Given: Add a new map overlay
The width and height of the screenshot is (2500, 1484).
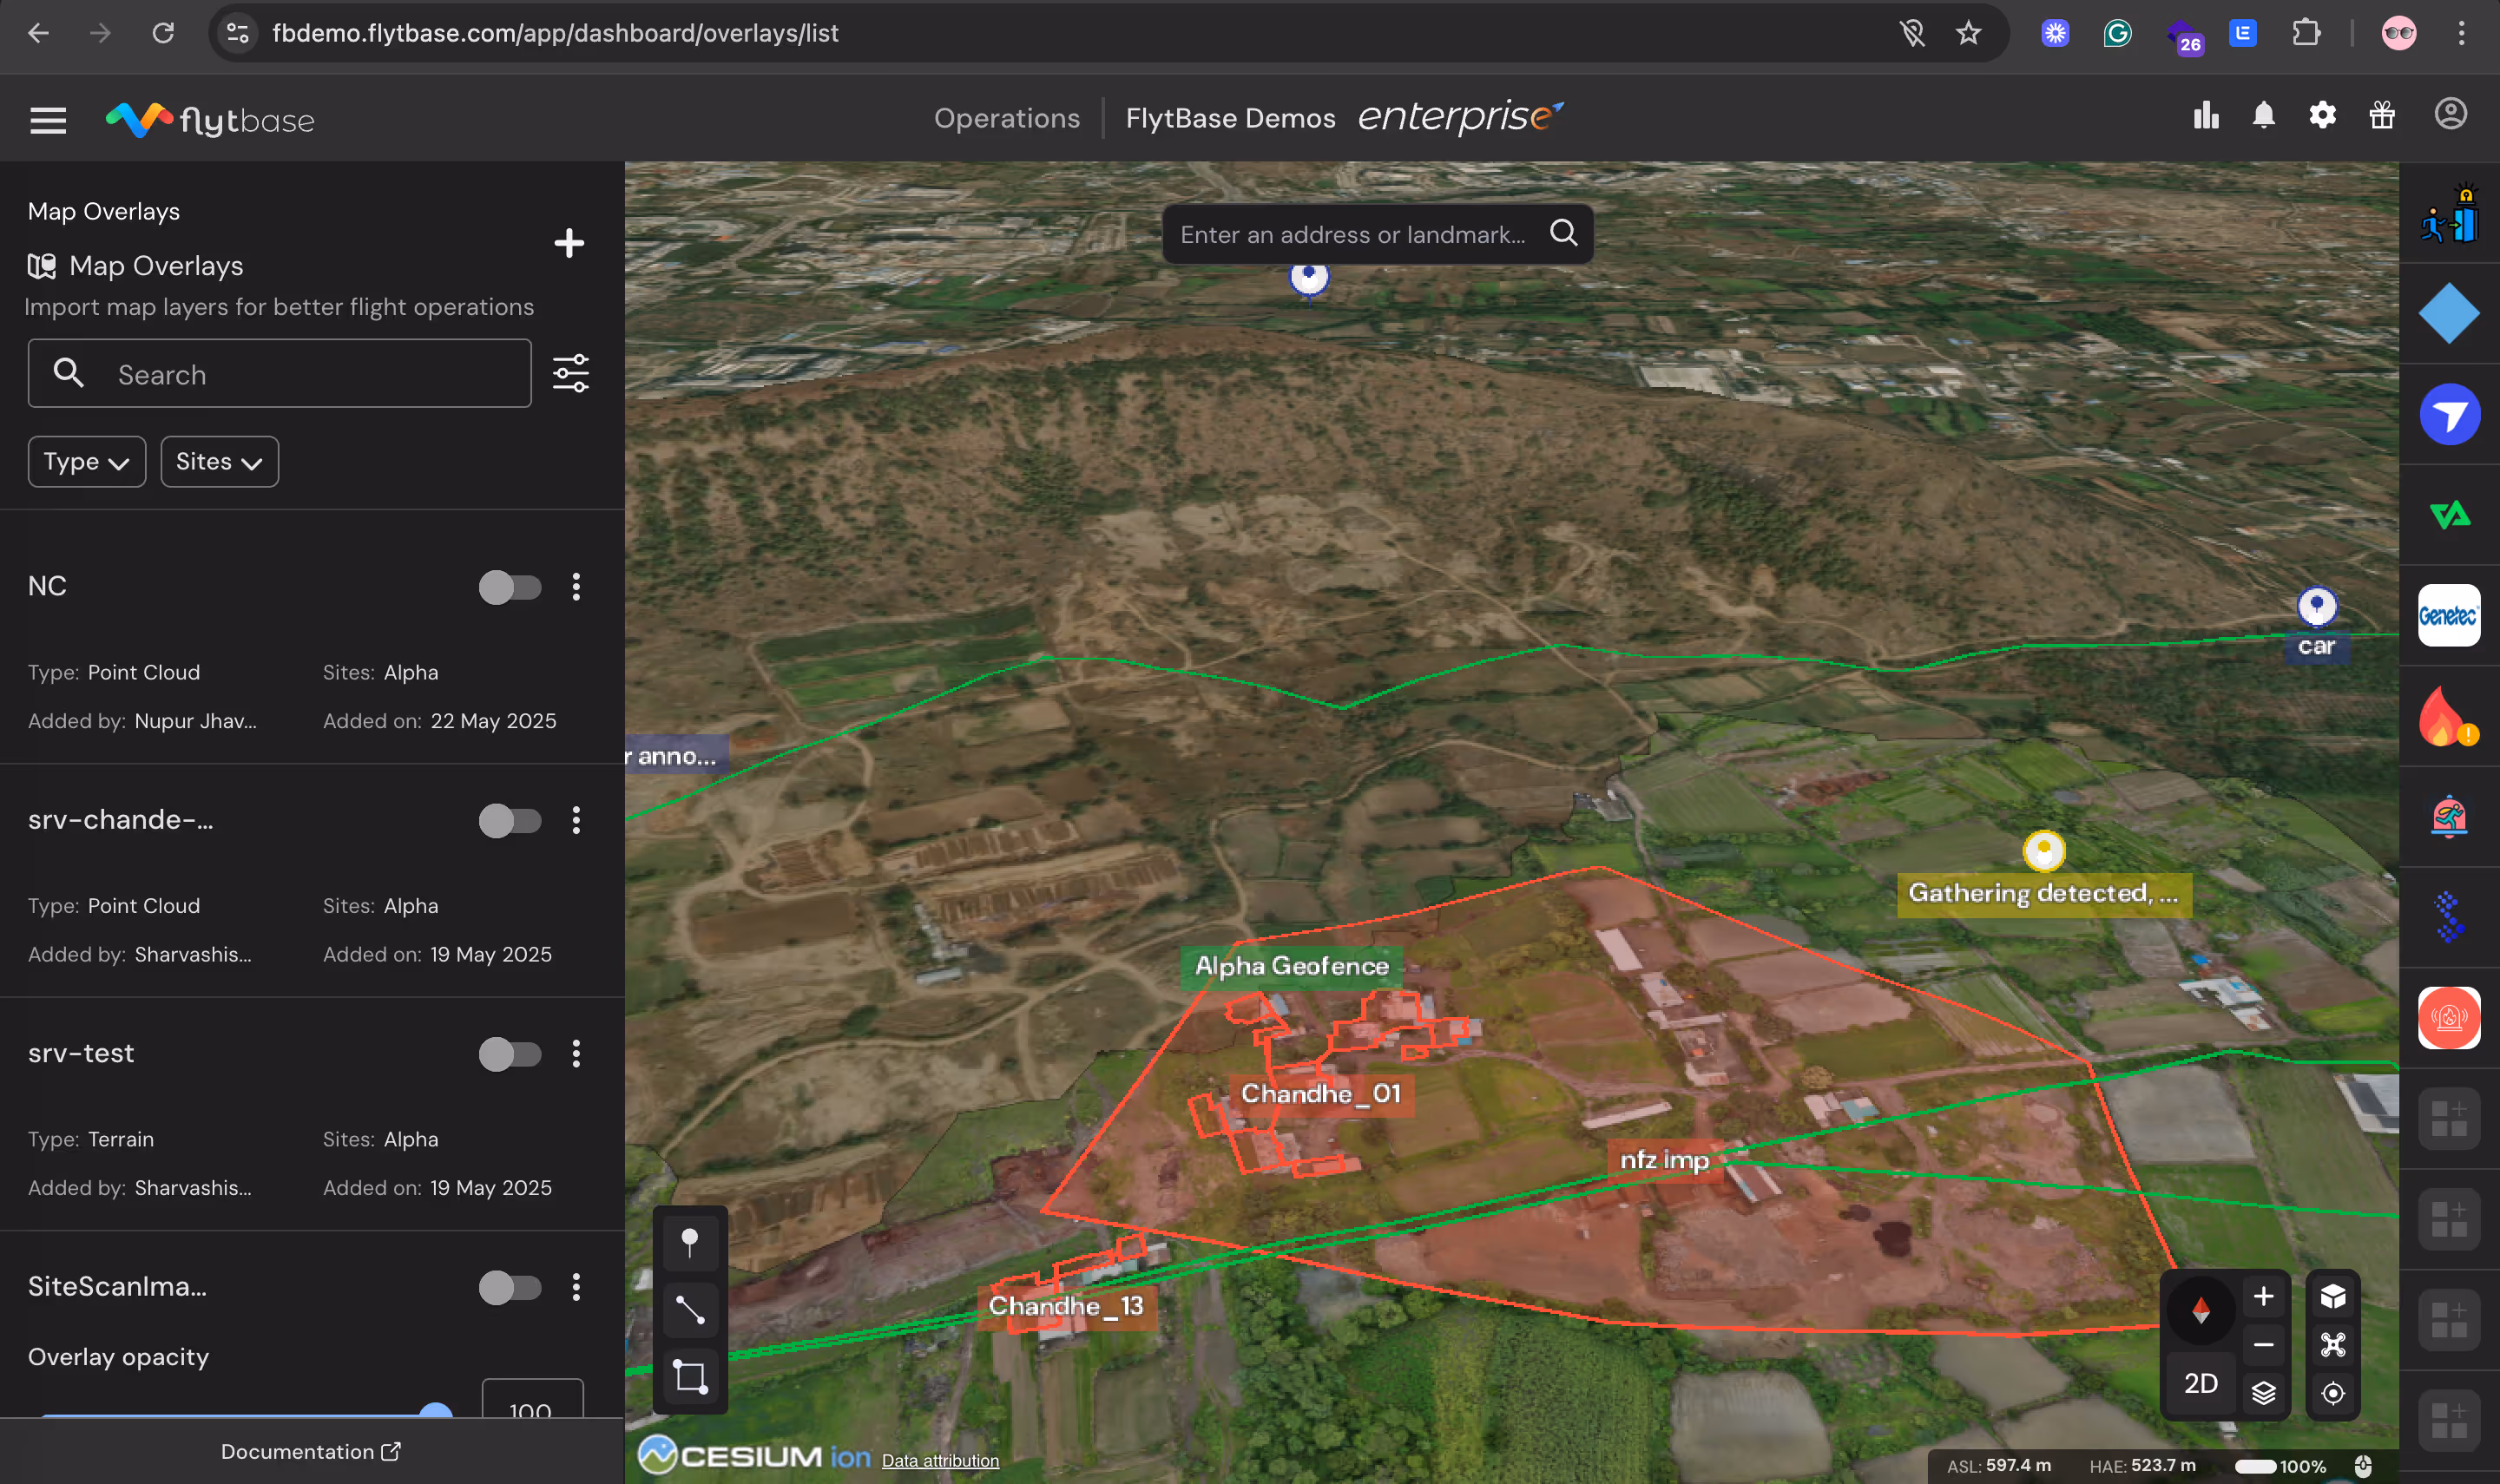Looking at the screenshot, I should (x=569, y=243).
